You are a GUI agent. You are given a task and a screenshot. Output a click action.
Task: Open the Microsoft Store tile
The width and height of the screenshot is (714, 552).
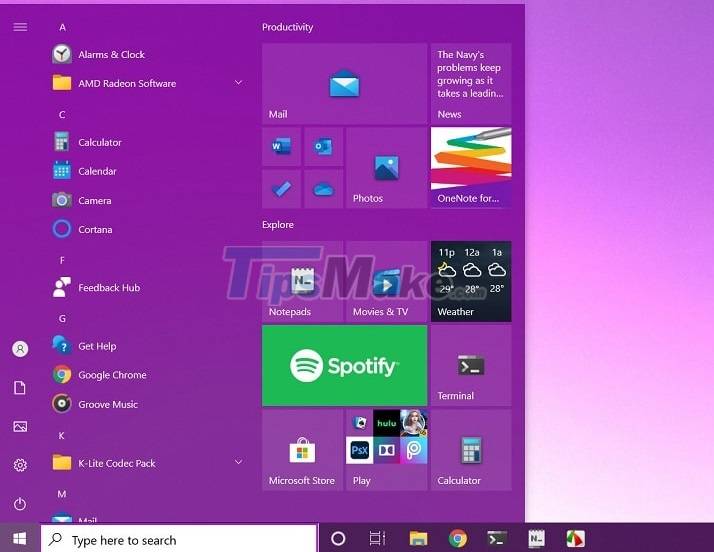(302, 450)
